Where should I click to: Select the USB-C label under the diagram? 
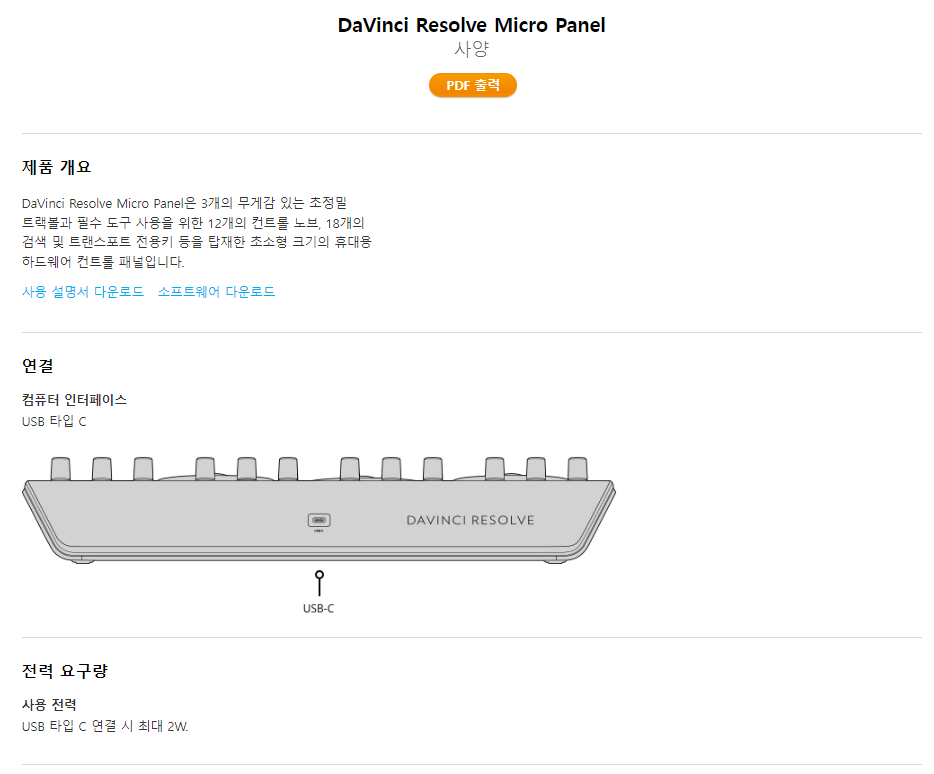tap(318, 608)
